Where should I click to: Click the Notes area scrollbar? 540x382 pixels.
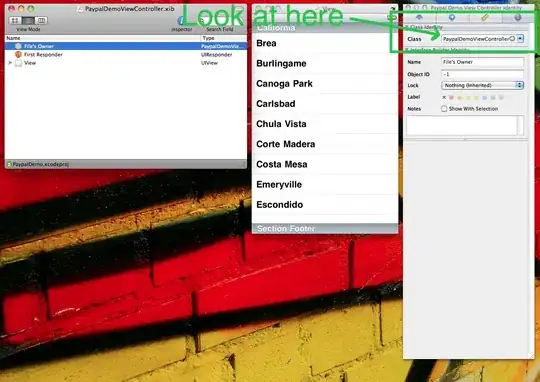(521, 125)
